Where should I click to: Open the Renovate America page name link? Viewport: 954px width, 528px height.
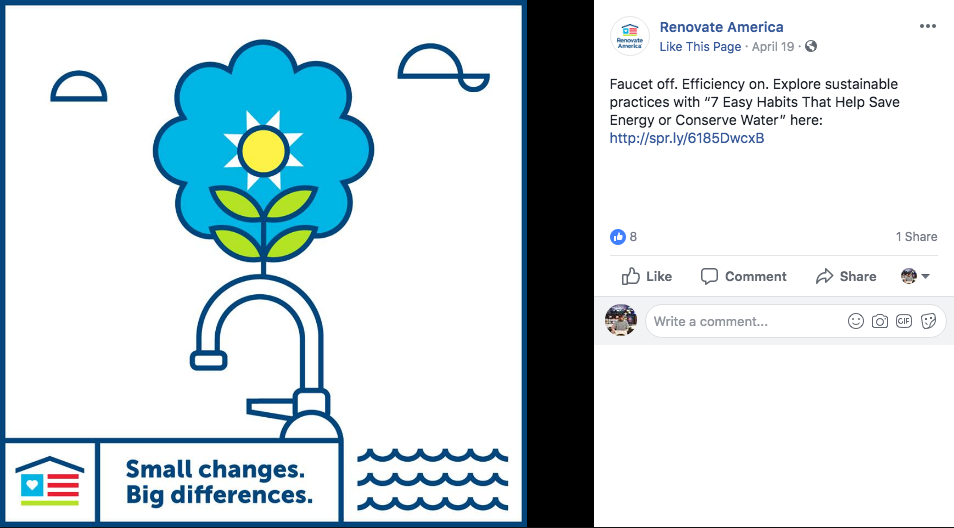tap(721, 27)
